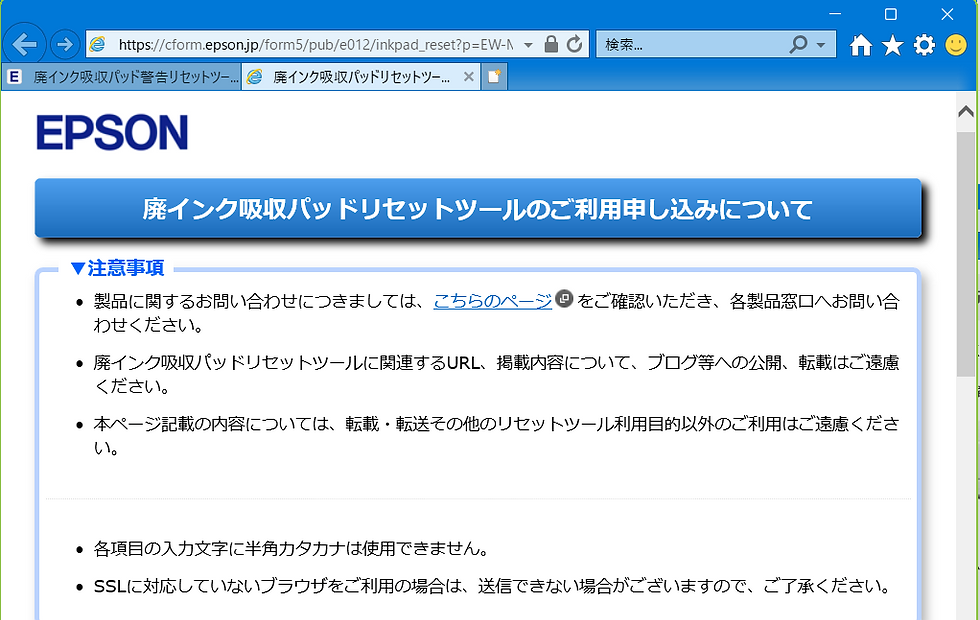Go forward with the Forward arrow button

(64, 44)
